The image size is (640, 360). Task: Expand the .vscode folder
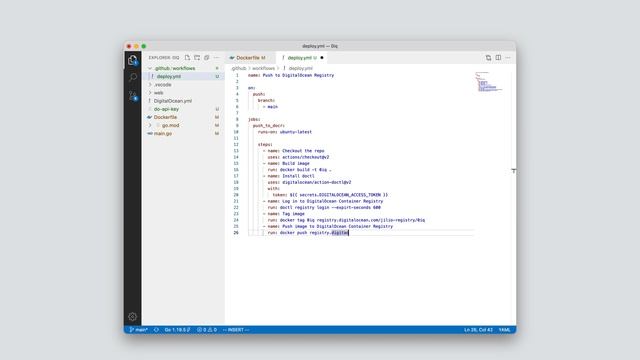click(x=150, y=84)
